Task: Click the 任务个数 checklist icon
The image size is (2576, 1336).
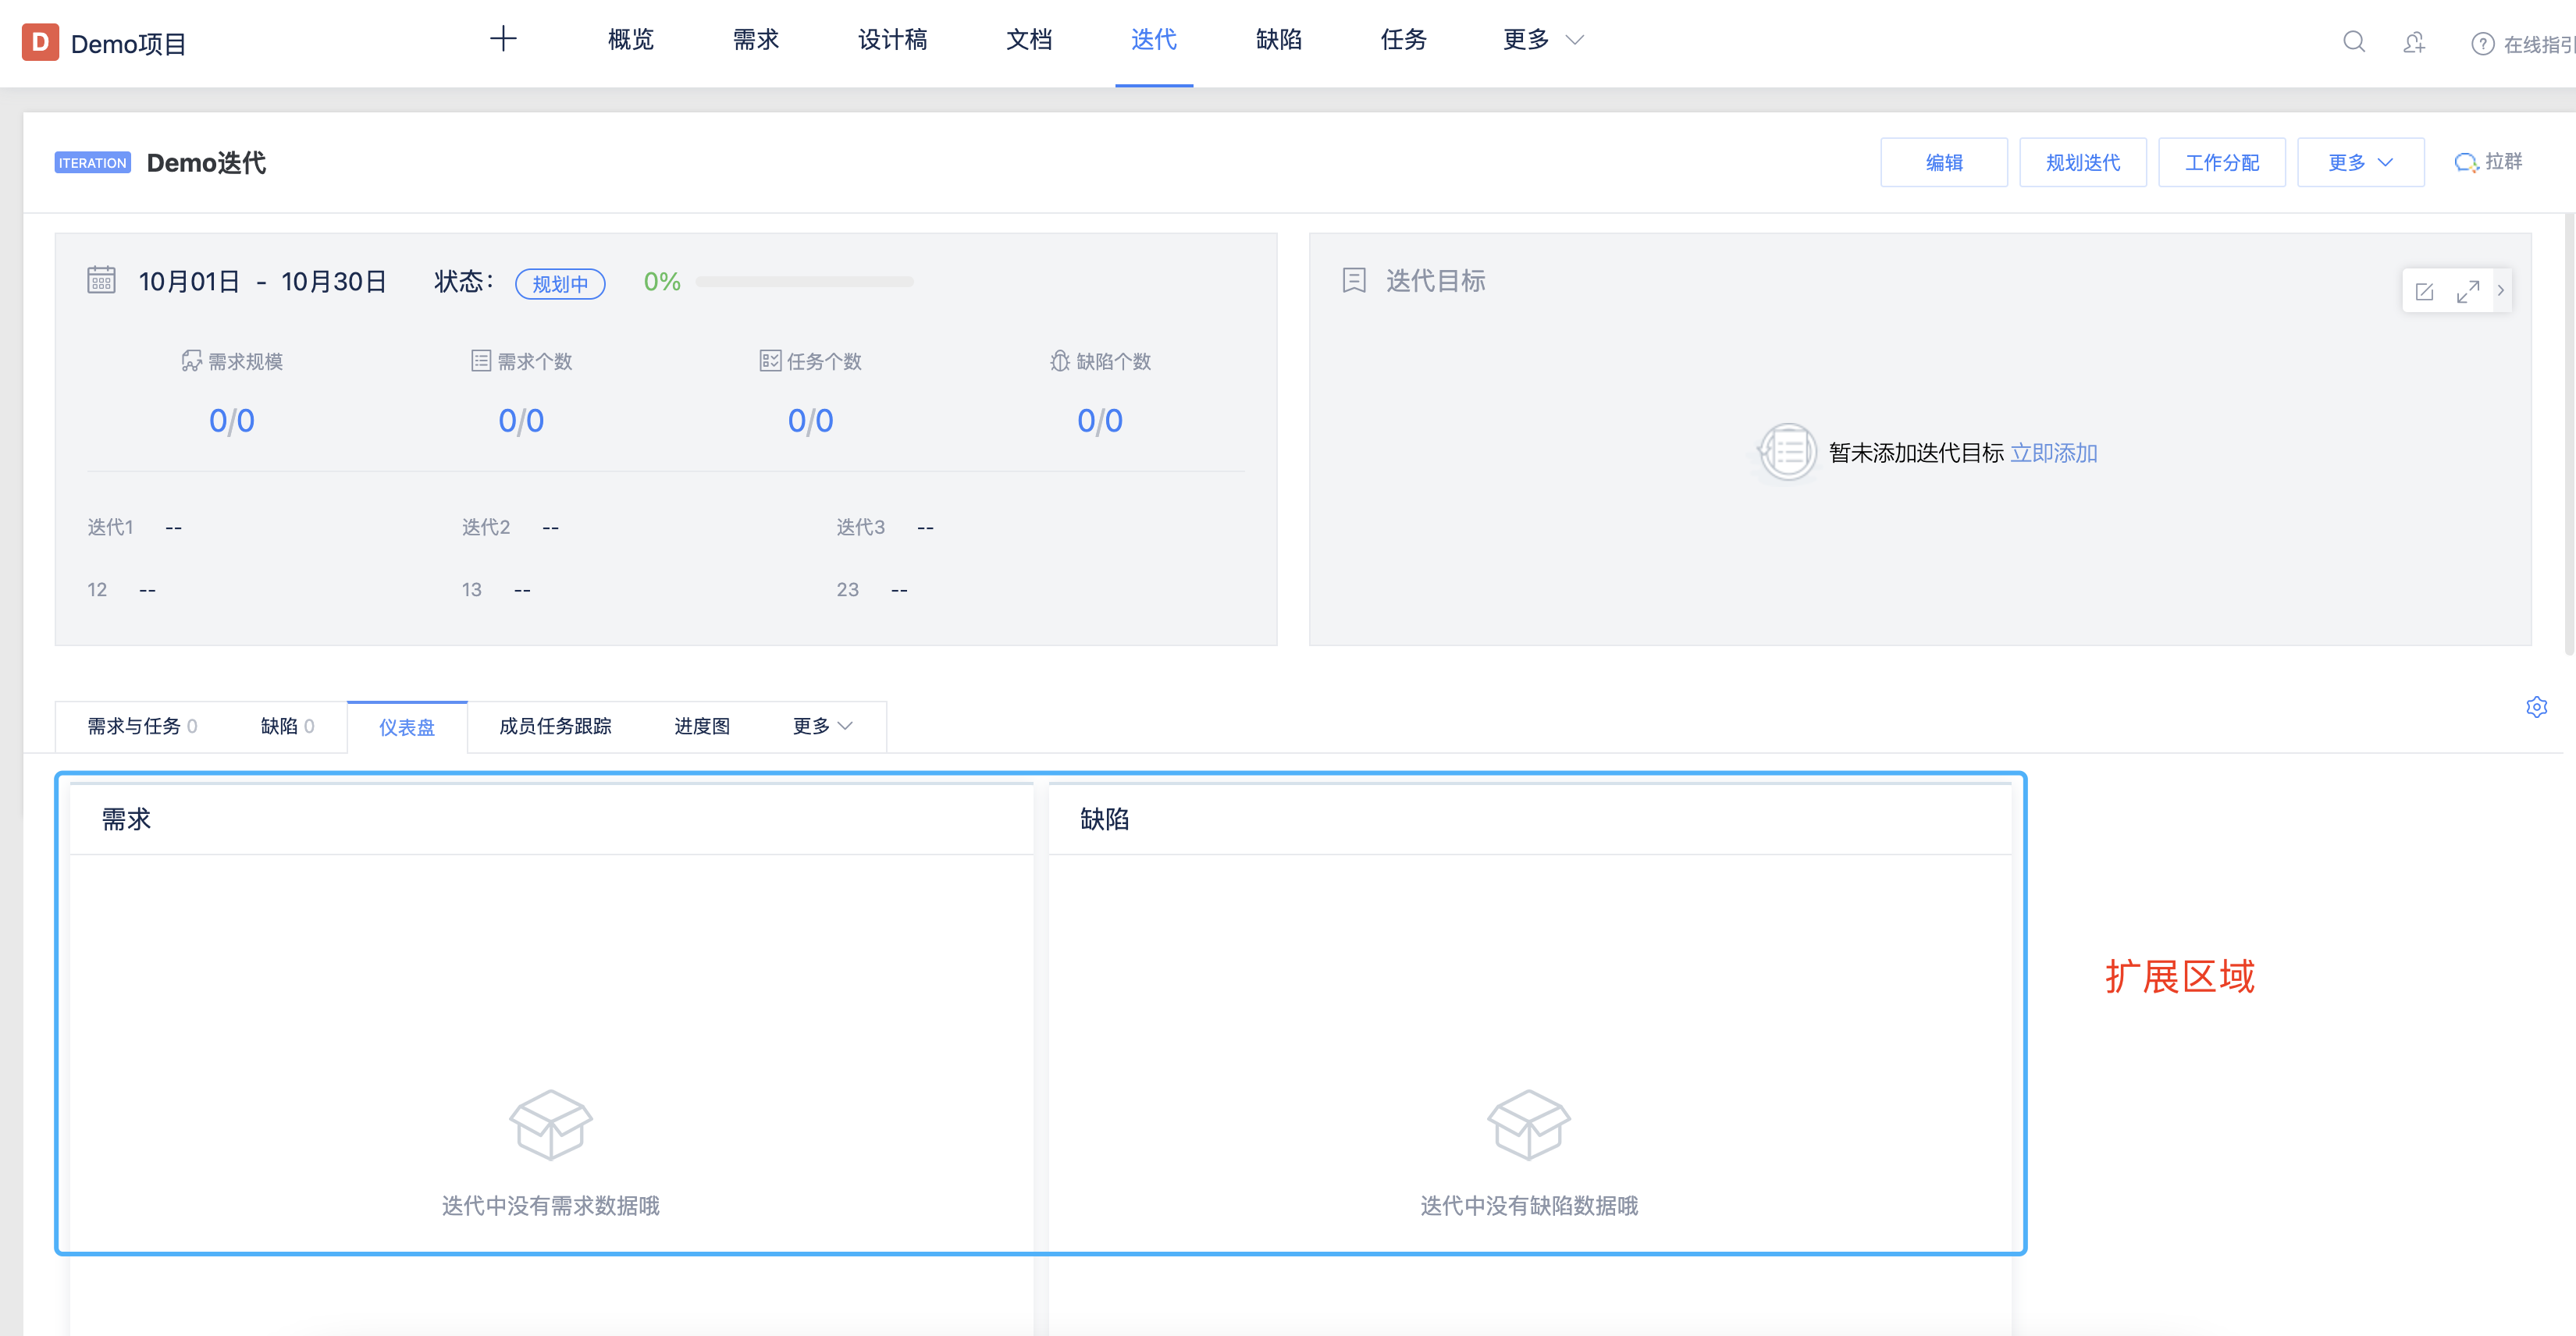Action: (x=770, y=361)
